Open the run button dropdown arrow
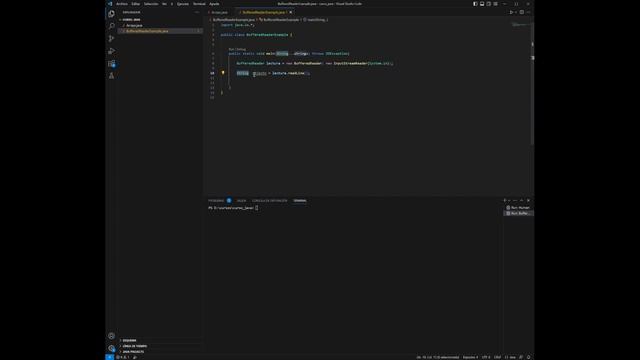640x360 pixels. tap(516, 12)
